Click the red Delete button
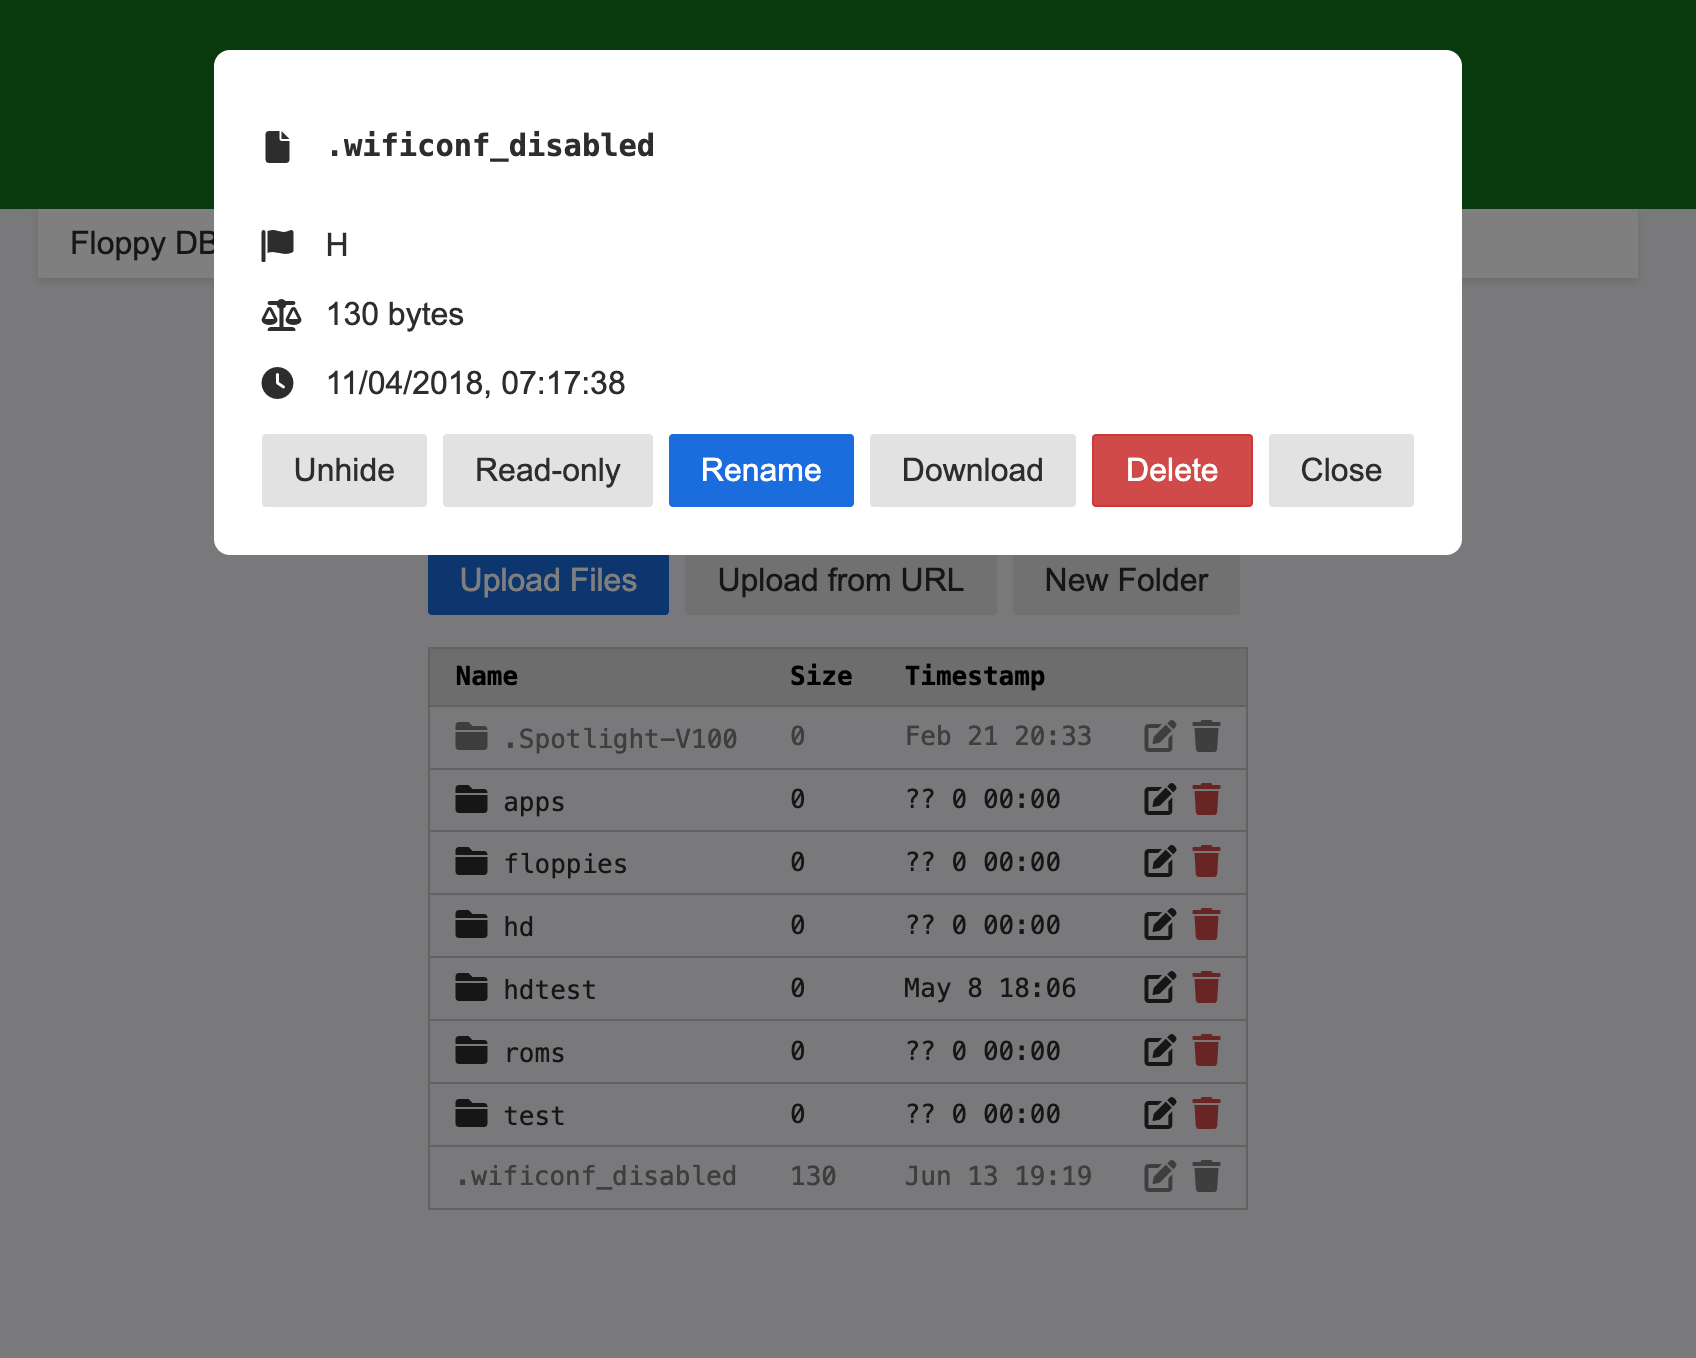 click(1172, 470)
